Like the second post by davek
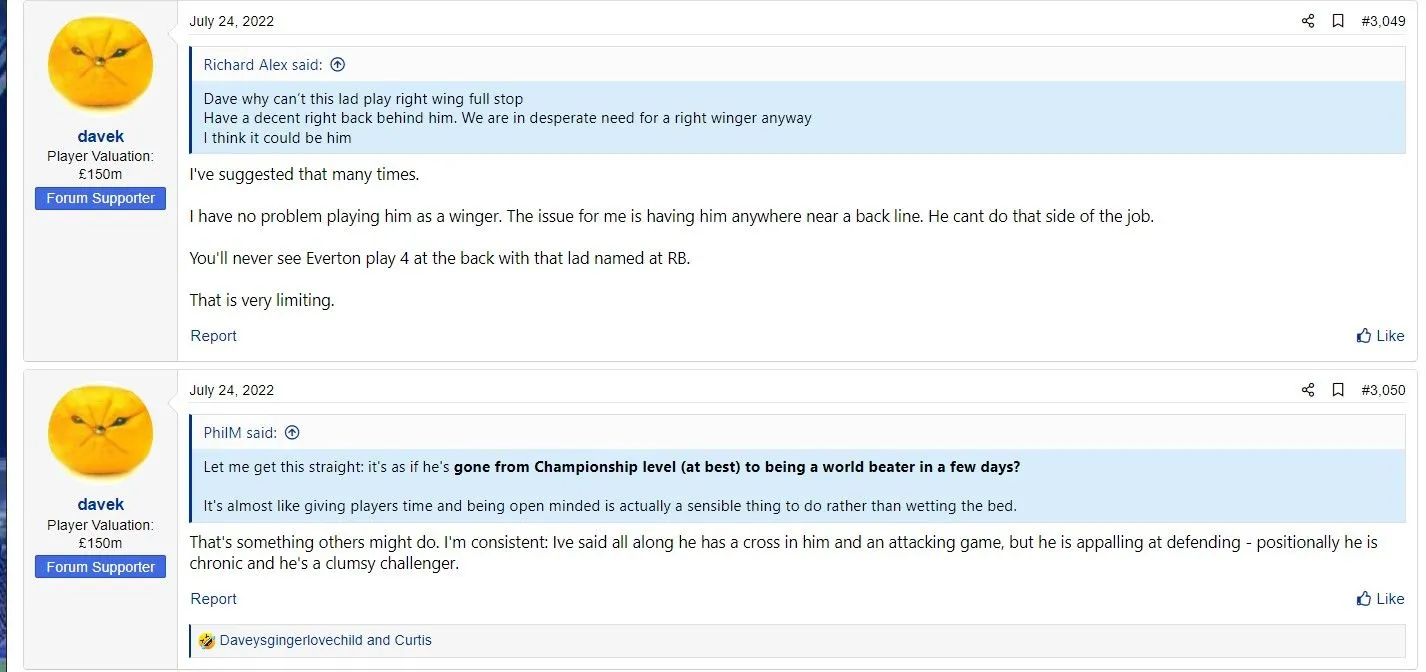The image size is (1426, 672). tap(1380, 599)
